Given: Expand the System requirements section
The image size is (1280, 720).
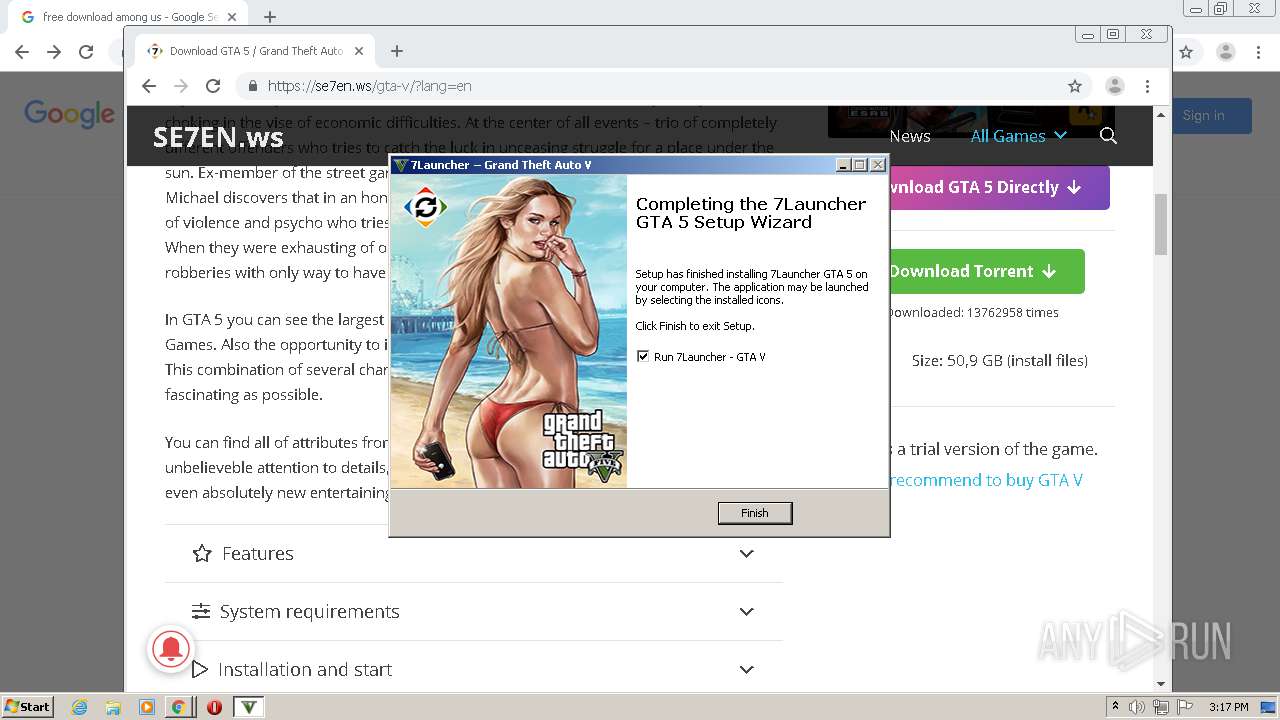Looking at the screenshot, I should [474, 611].
